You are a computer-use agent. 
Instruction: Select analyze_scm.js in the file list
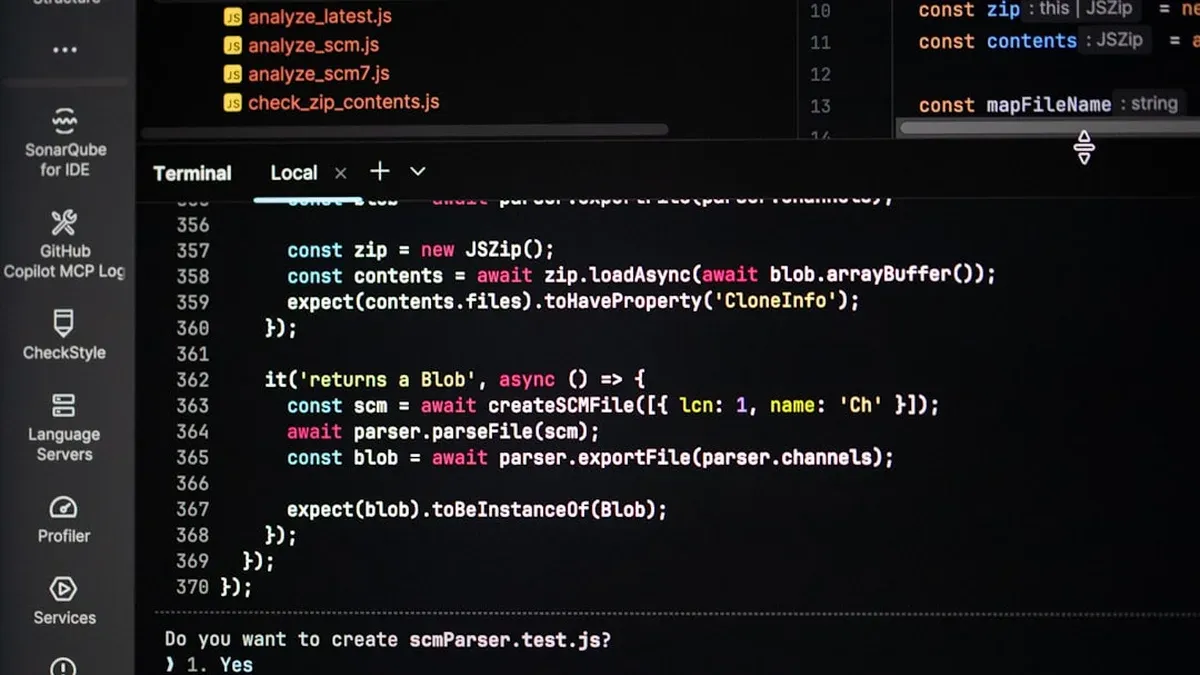[313, 45]
